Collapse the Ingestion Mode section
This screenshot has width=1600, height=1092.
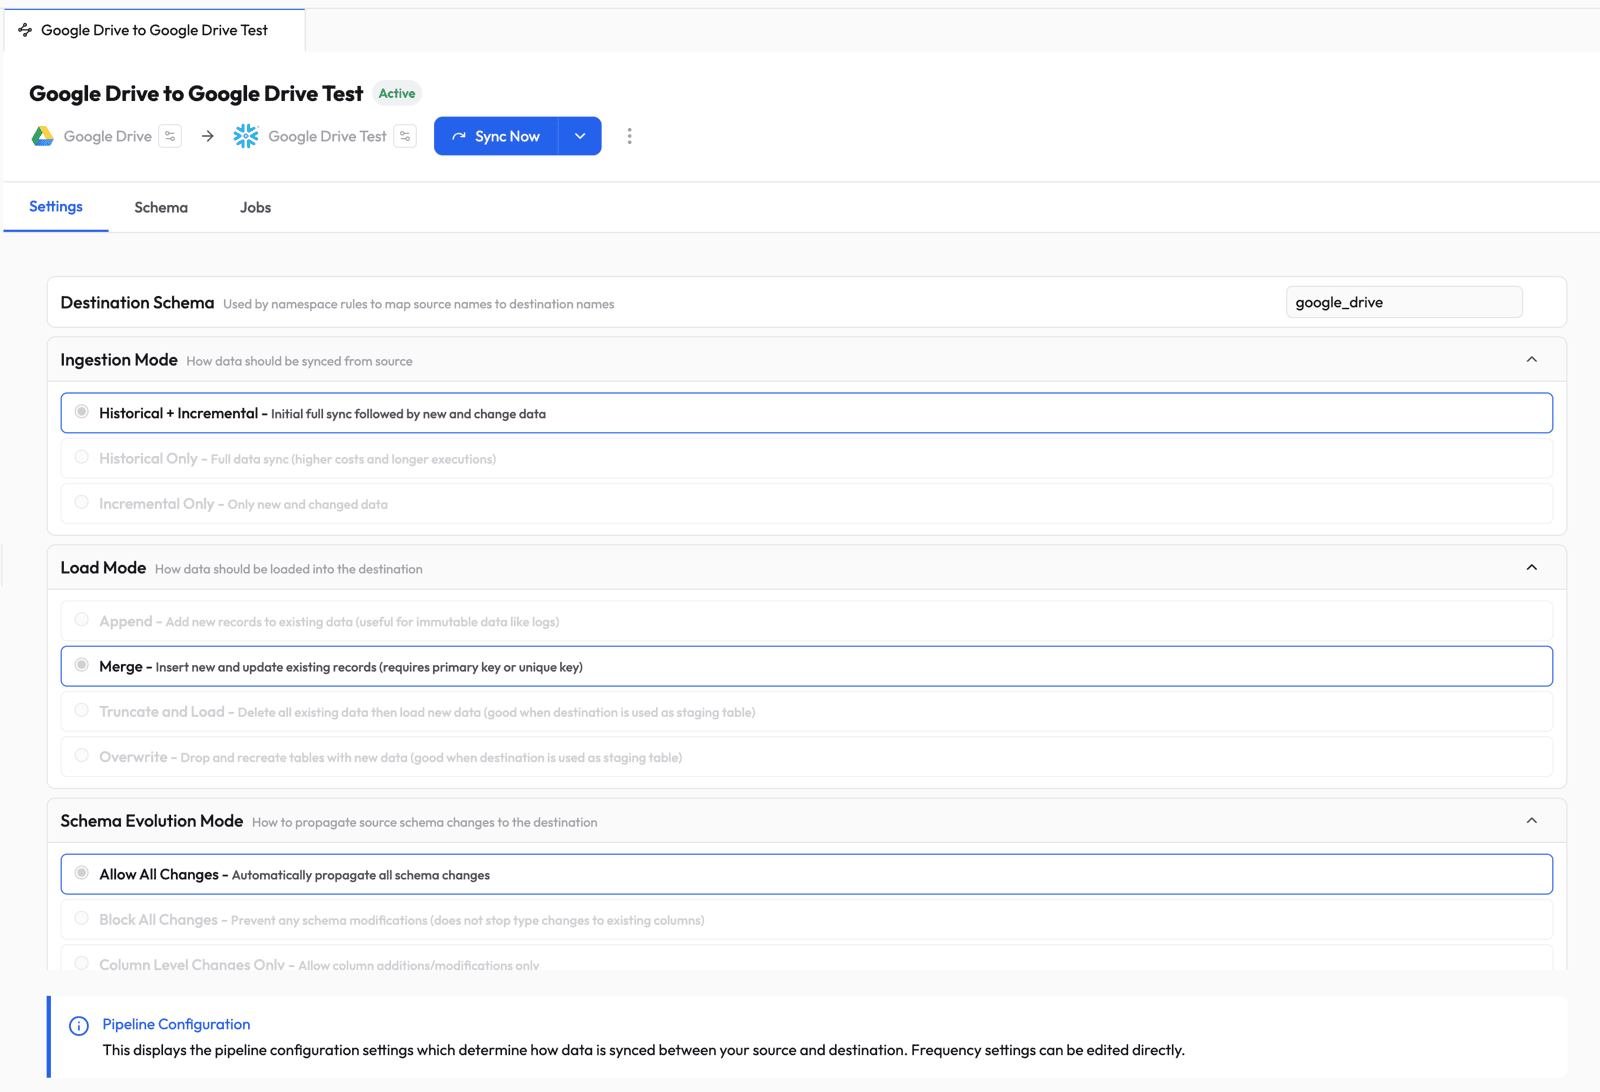click(x=1531, y=360)
